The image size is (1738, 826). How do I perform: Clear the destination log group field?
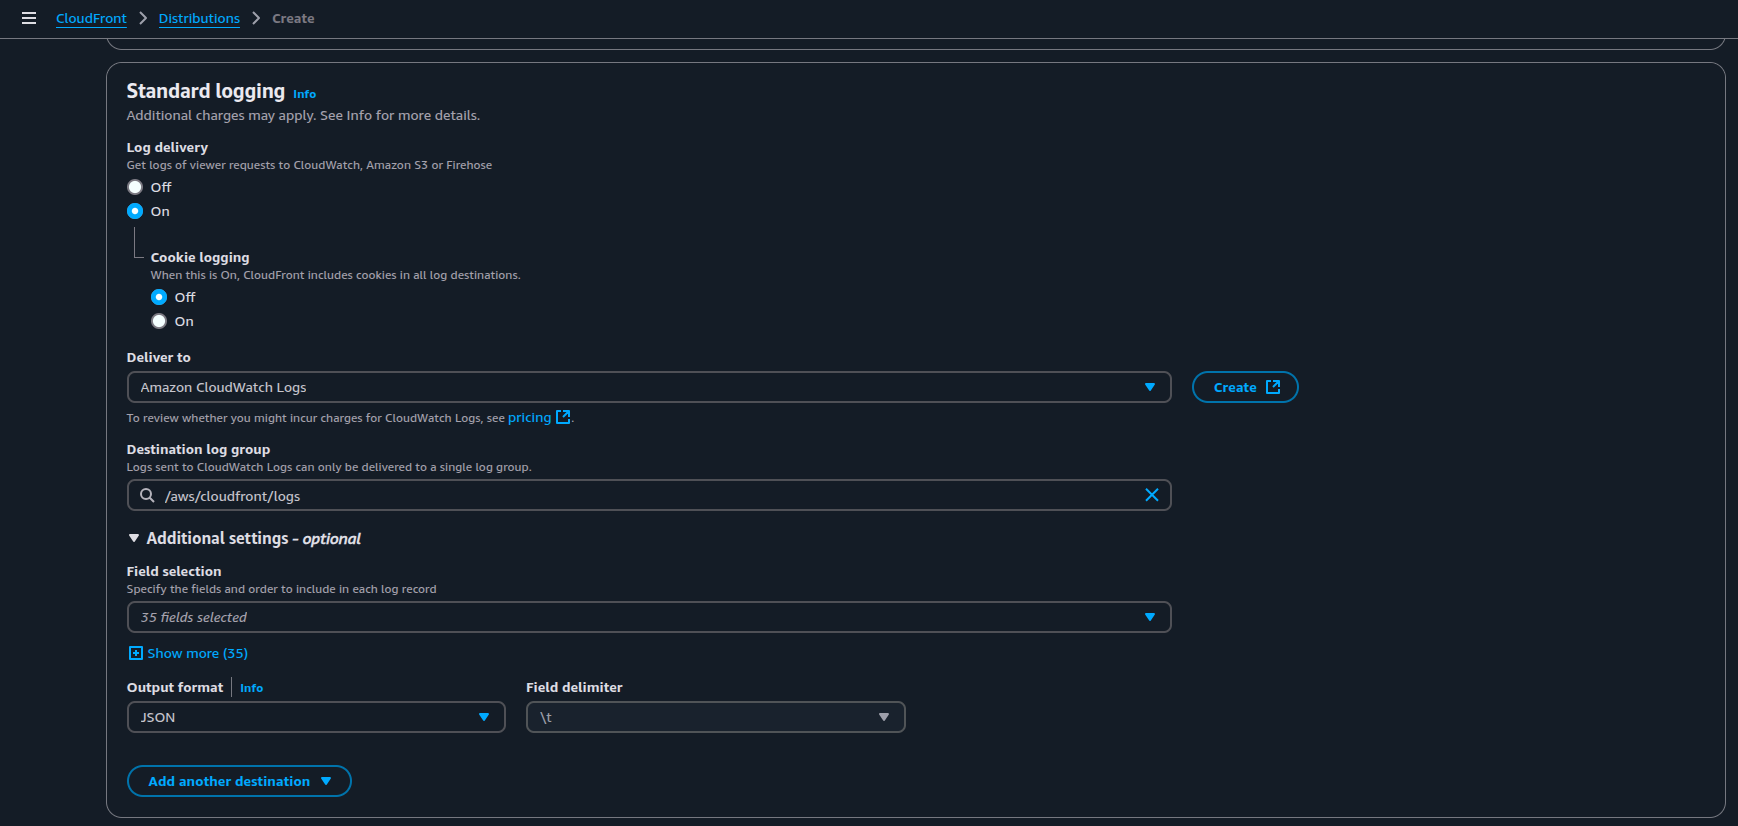click(1151, 495)
